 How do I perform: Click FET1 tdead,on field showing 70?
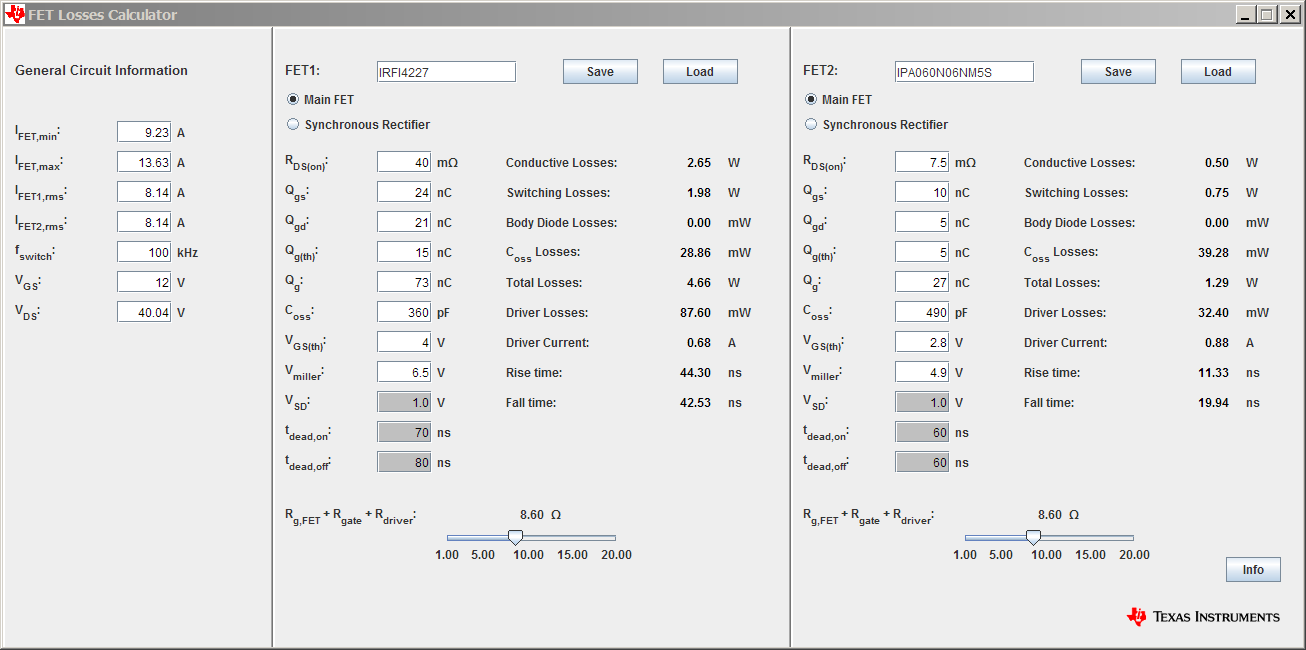(x=404, y=432)
